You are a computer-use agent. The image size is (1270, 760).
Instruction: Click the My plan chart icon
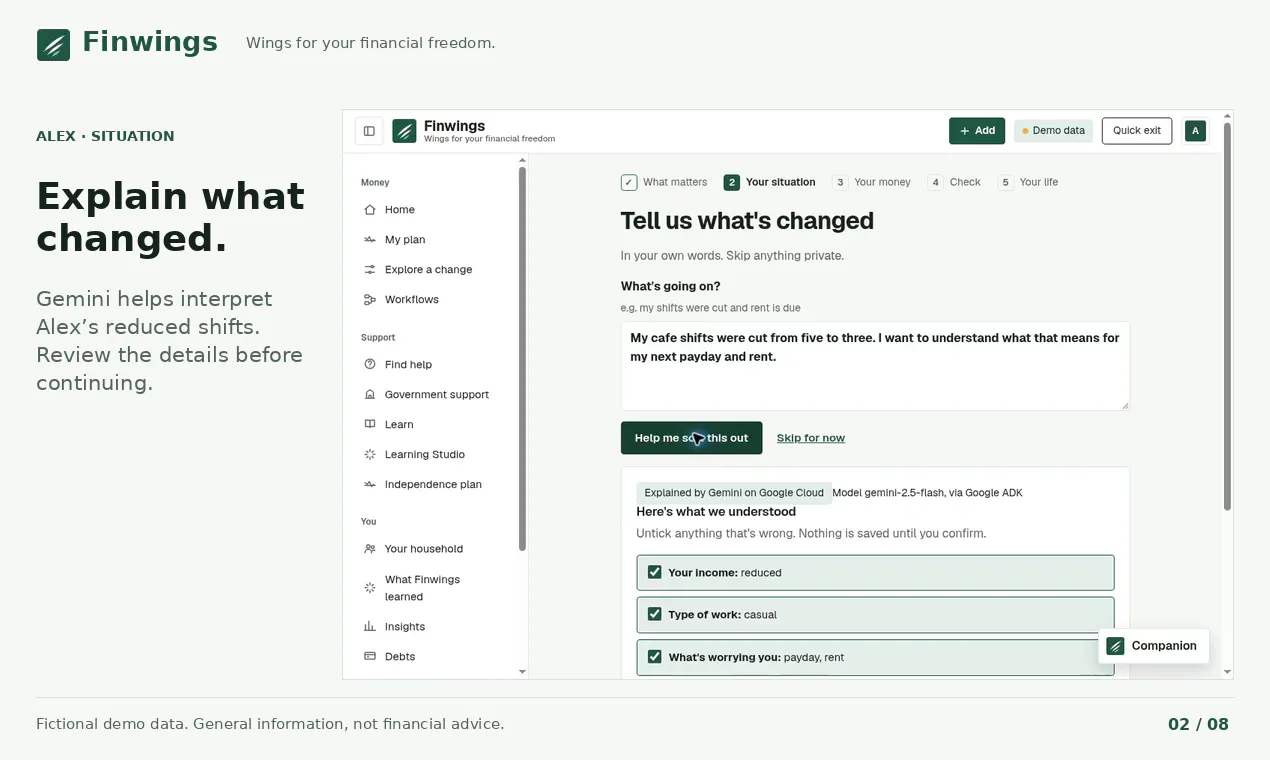370,240
